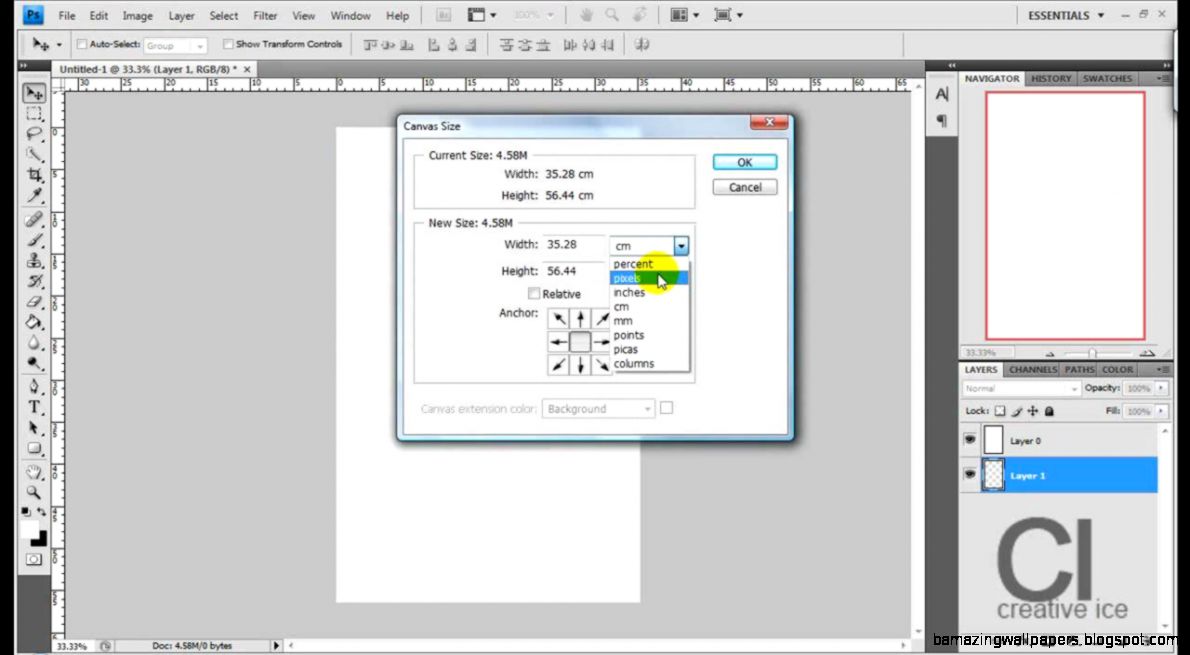
Task: Select the Lasso tool
Action: tap(34, 134)
